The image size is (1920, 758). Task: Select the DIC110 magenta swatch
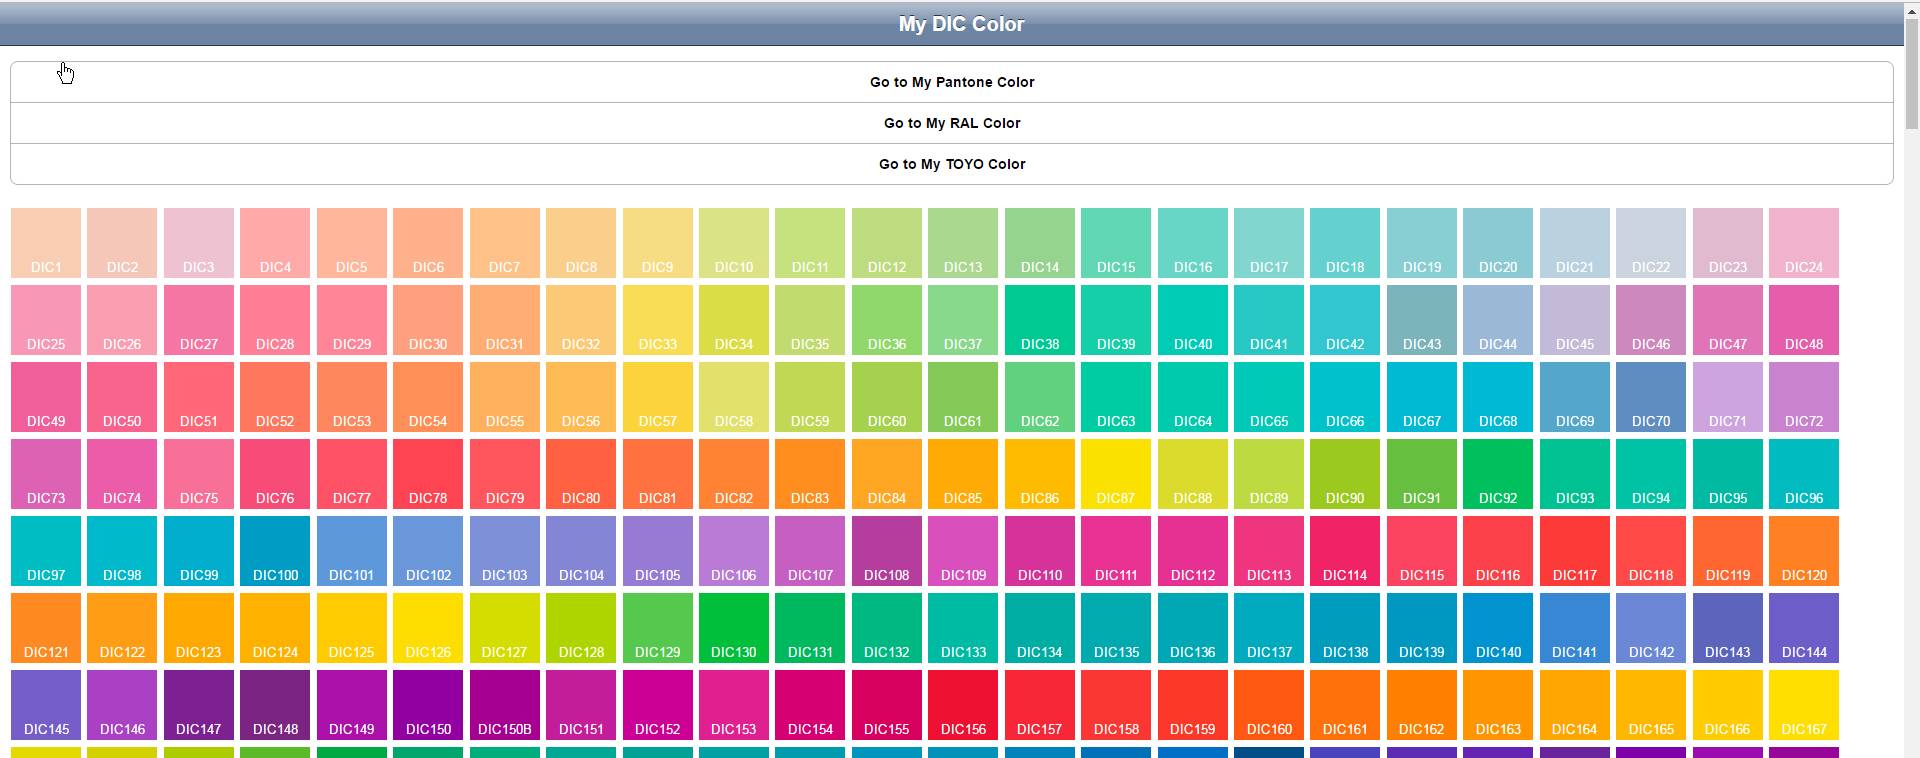1040,551
